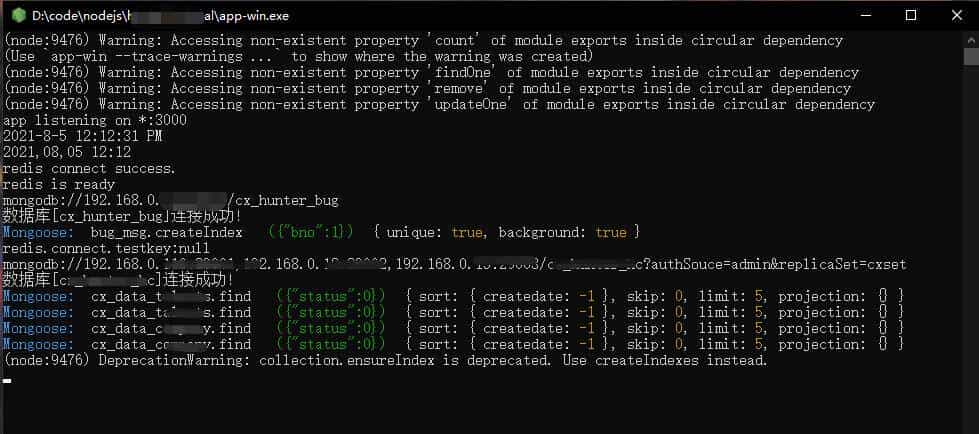
Task: Minimize the app-win.exe console window
Action: pos(864,15)
